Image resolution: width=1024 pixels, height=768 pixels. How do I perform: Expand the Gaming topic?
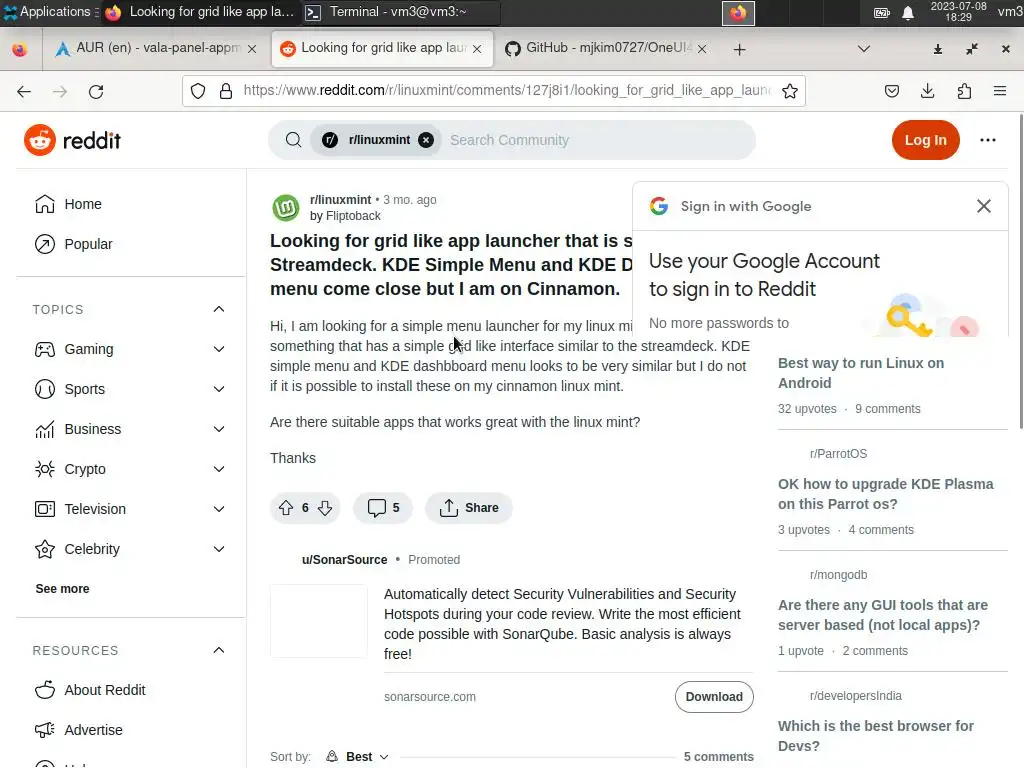(219, 349)
